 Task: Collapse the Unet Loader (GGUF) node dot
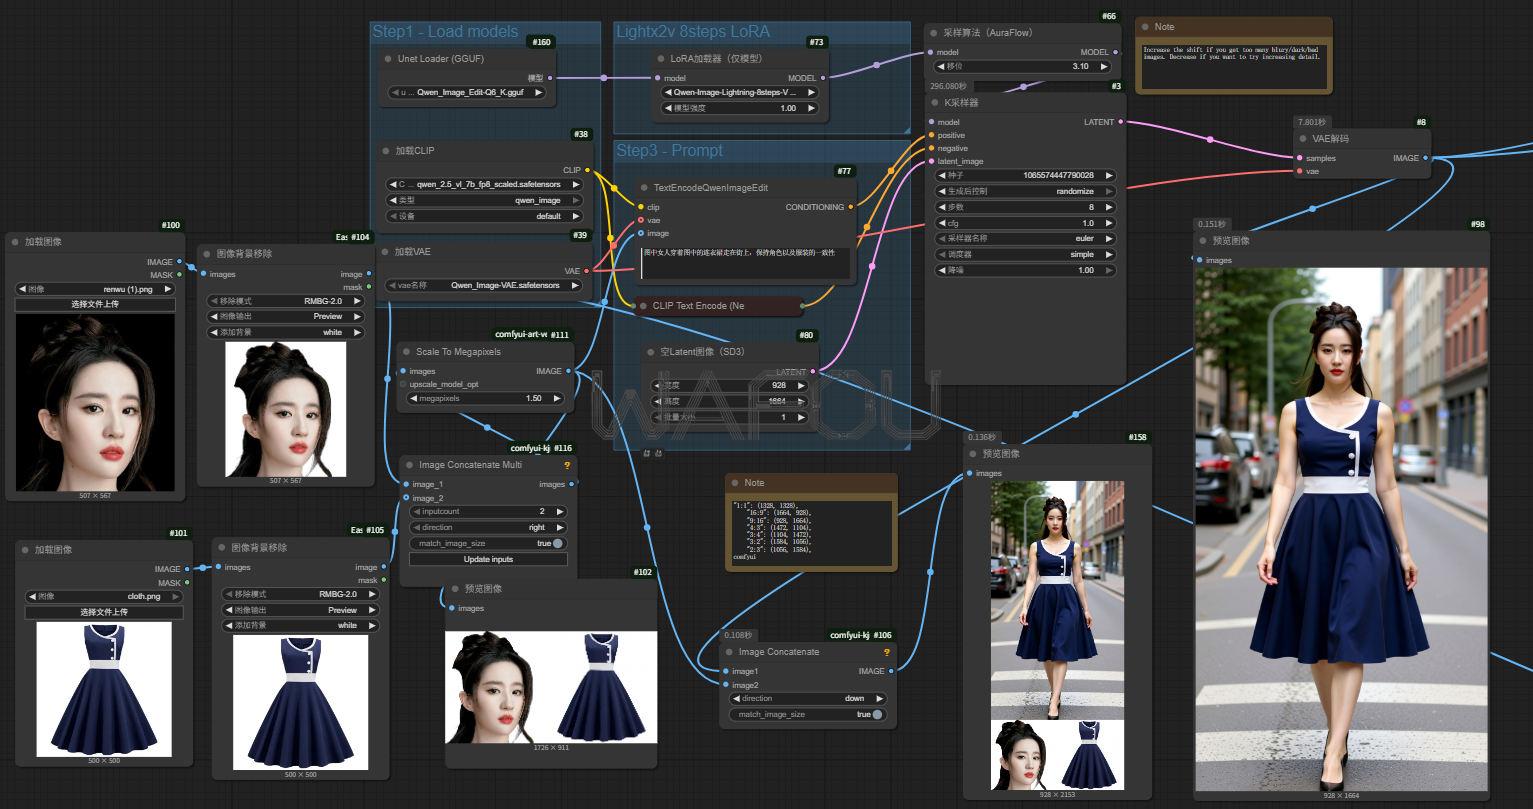click(388, 59)
